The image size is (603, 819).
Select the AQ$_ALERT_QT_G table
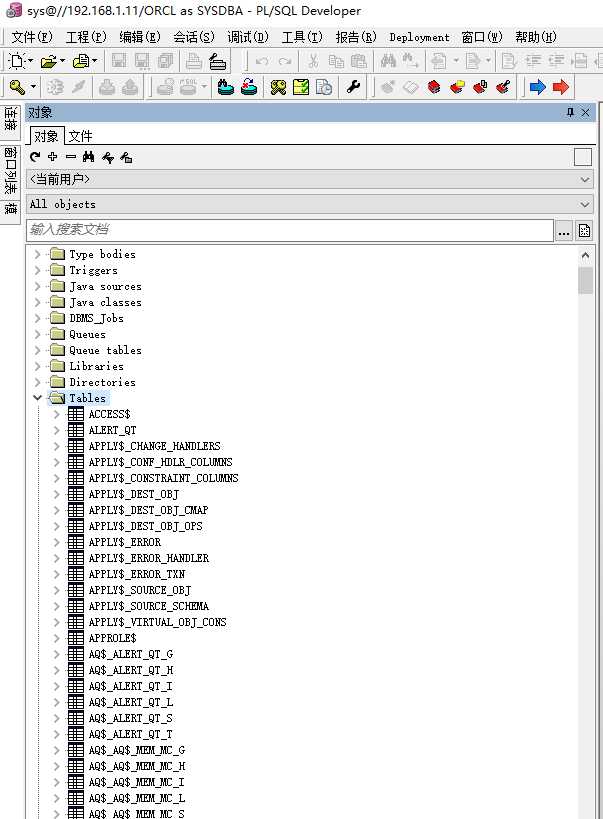pos(131,654)
